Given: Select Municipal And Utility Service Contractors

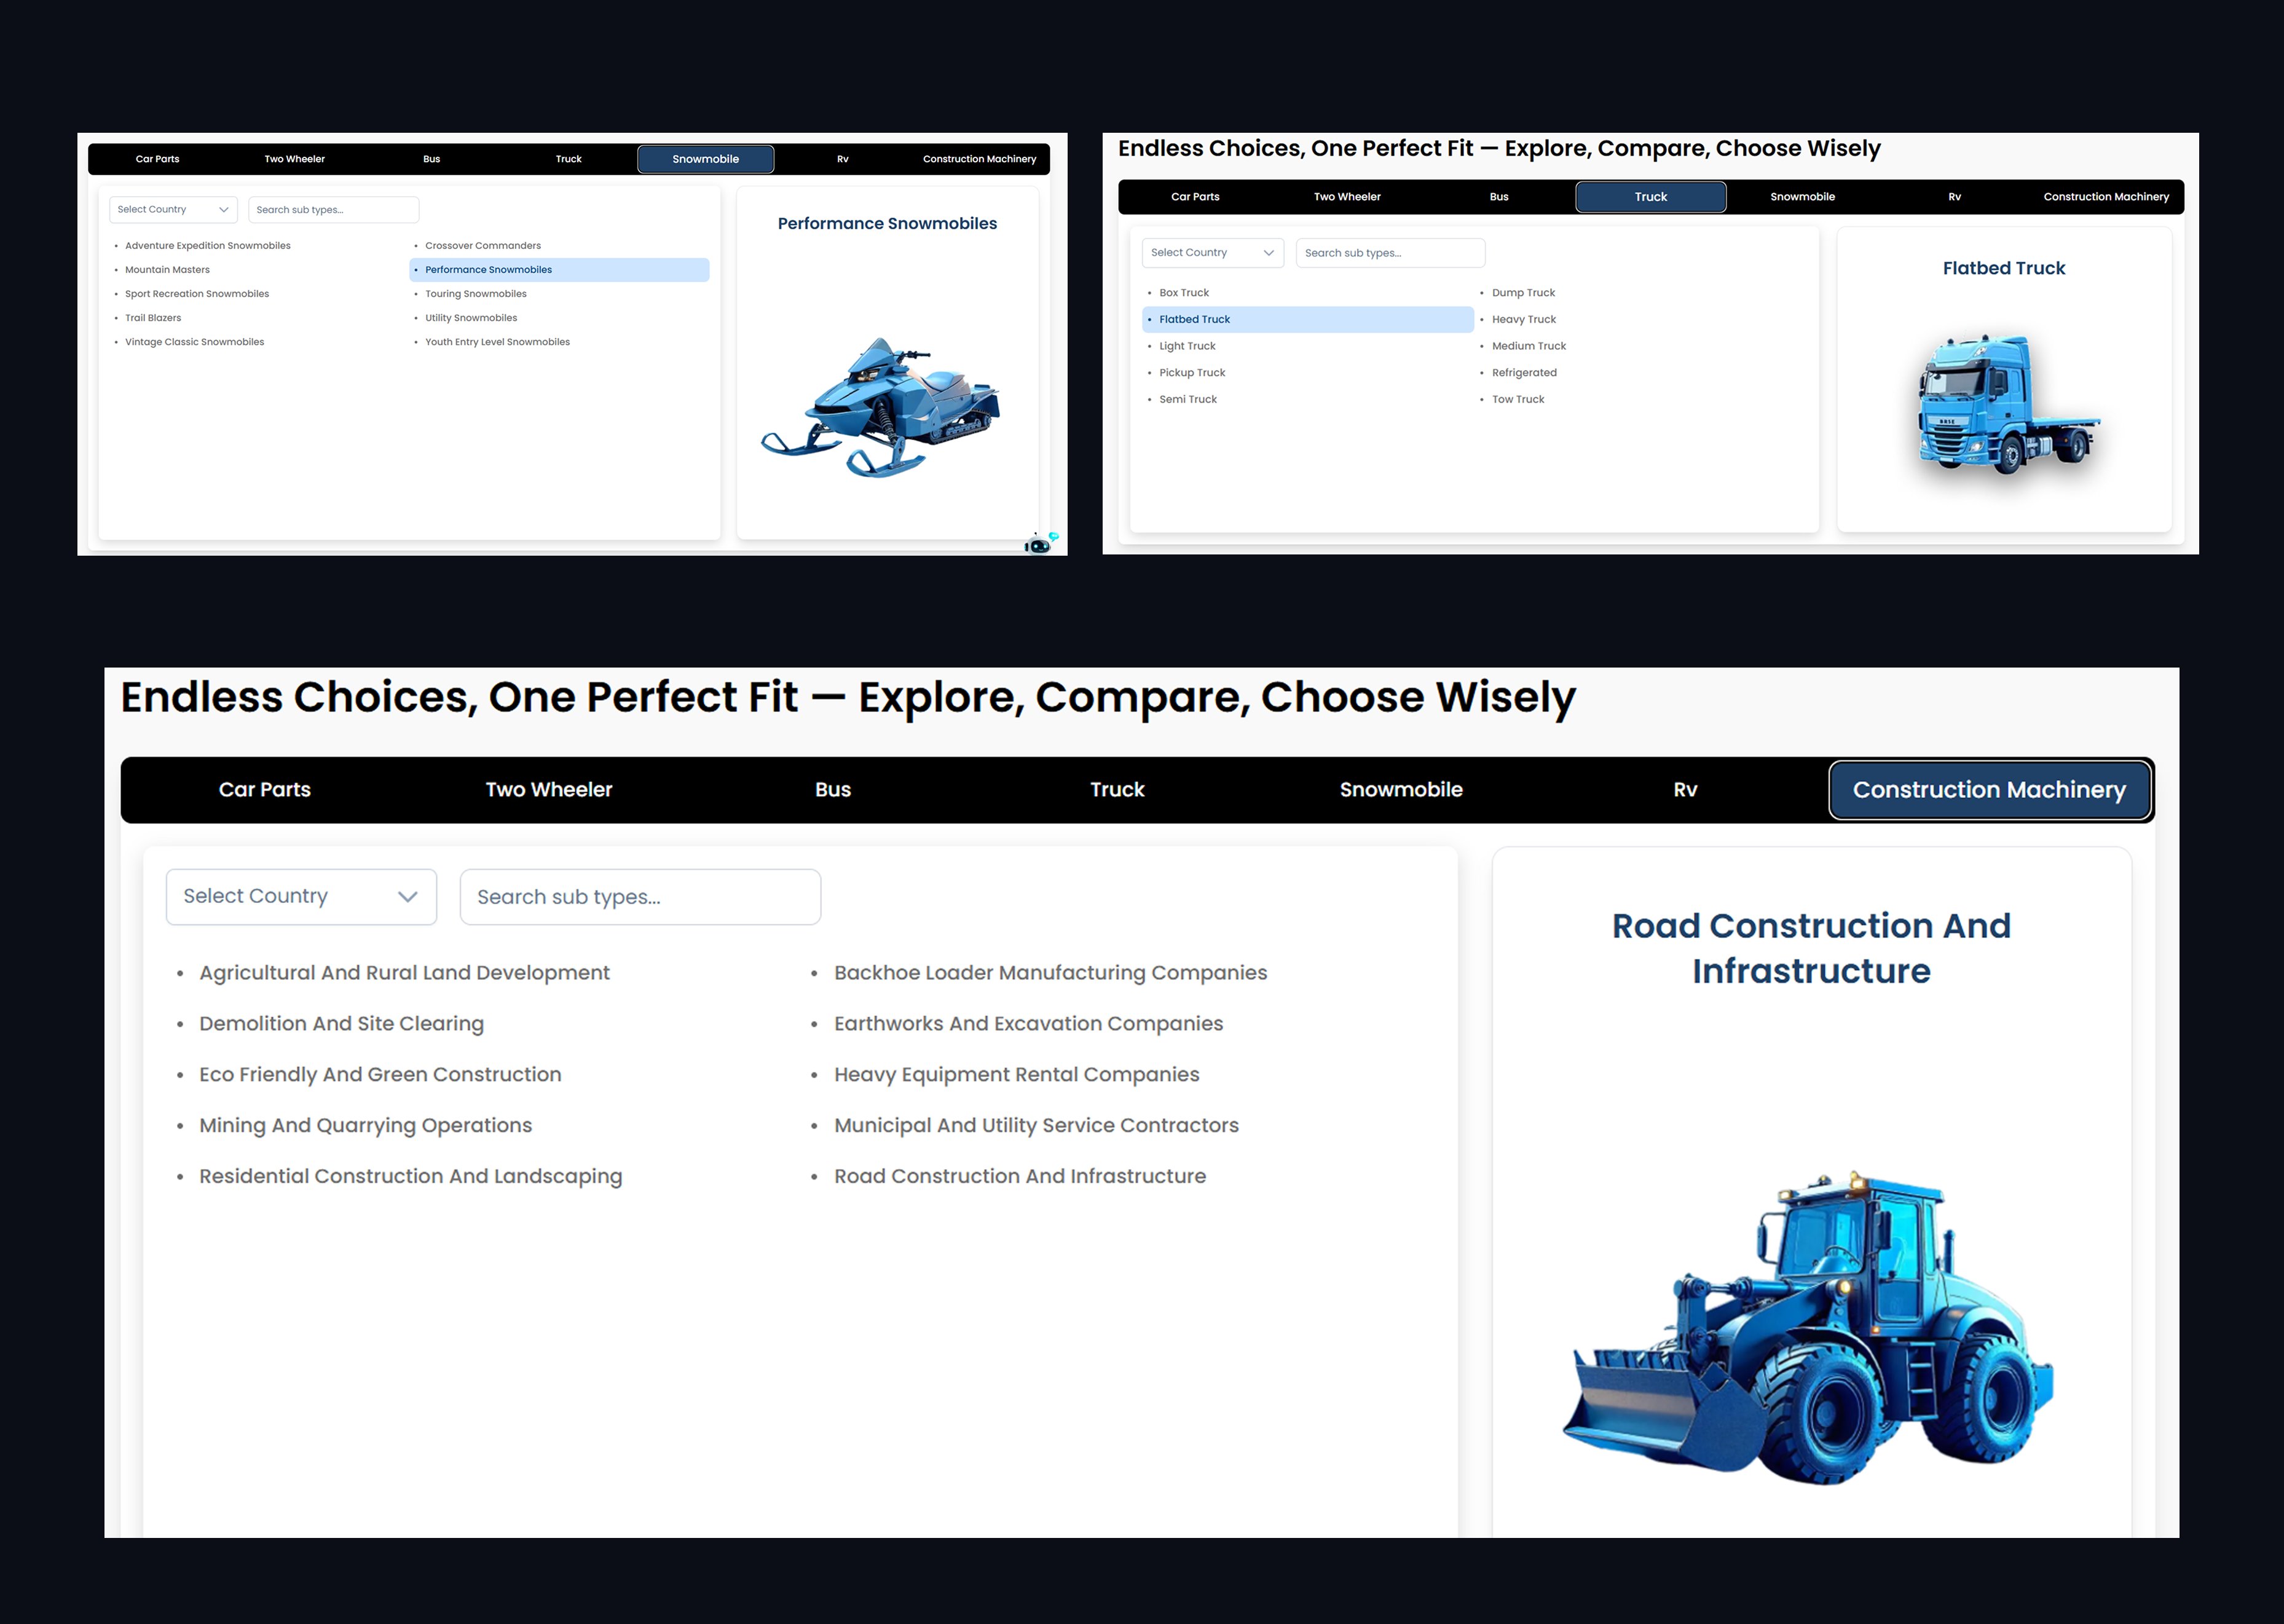Looking at the screenshot, I should (1036, 1125).
